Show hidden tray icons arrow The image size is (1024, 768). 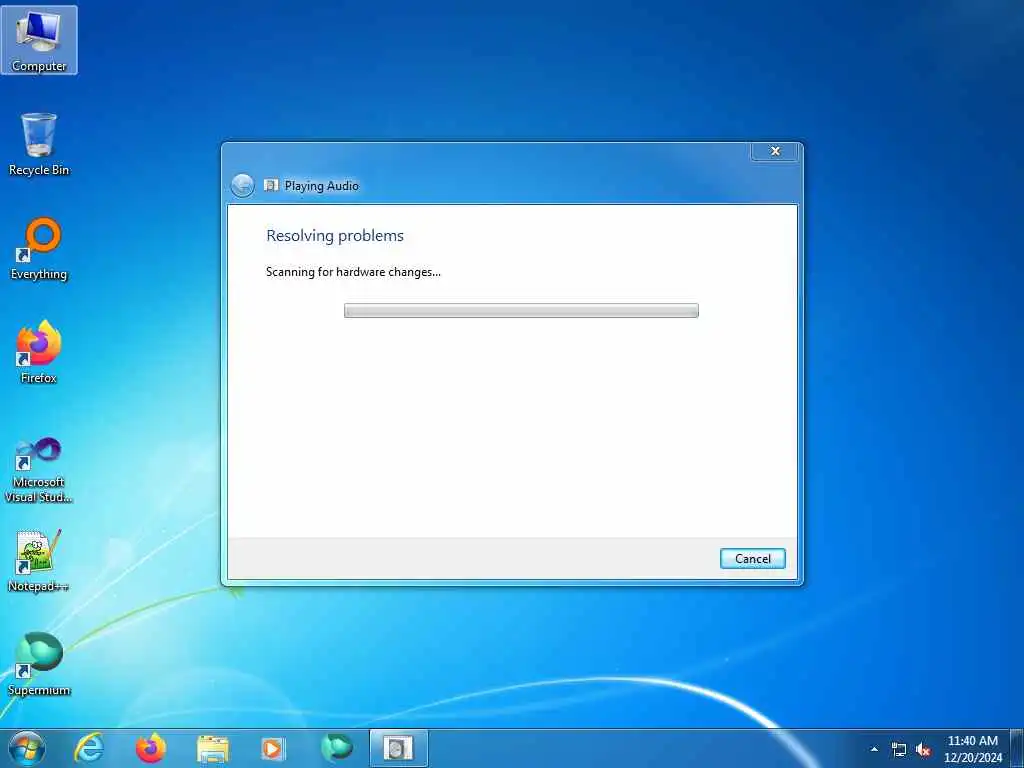pos(874,749)
